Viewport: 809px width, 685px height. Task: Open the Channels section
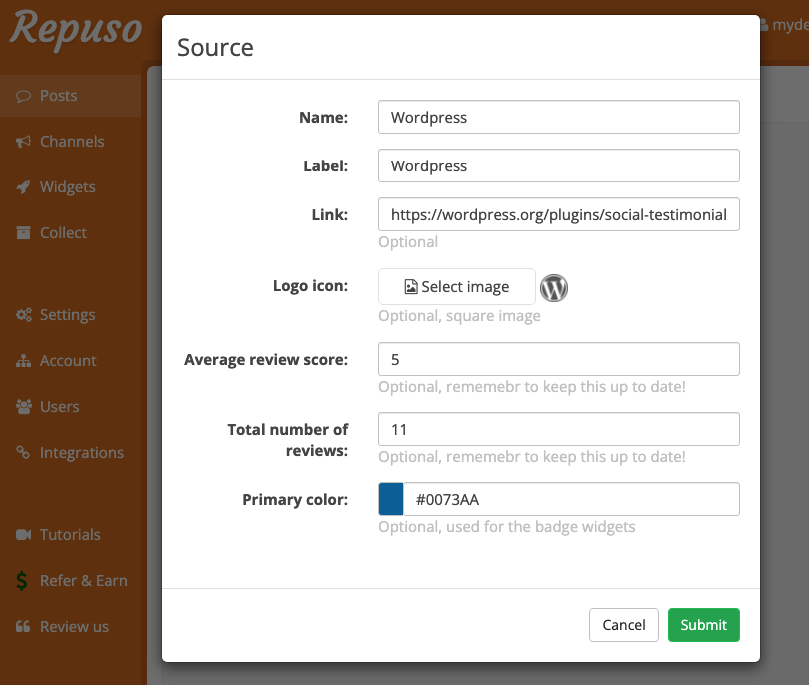pyautogui.click(x=70, y=141)
